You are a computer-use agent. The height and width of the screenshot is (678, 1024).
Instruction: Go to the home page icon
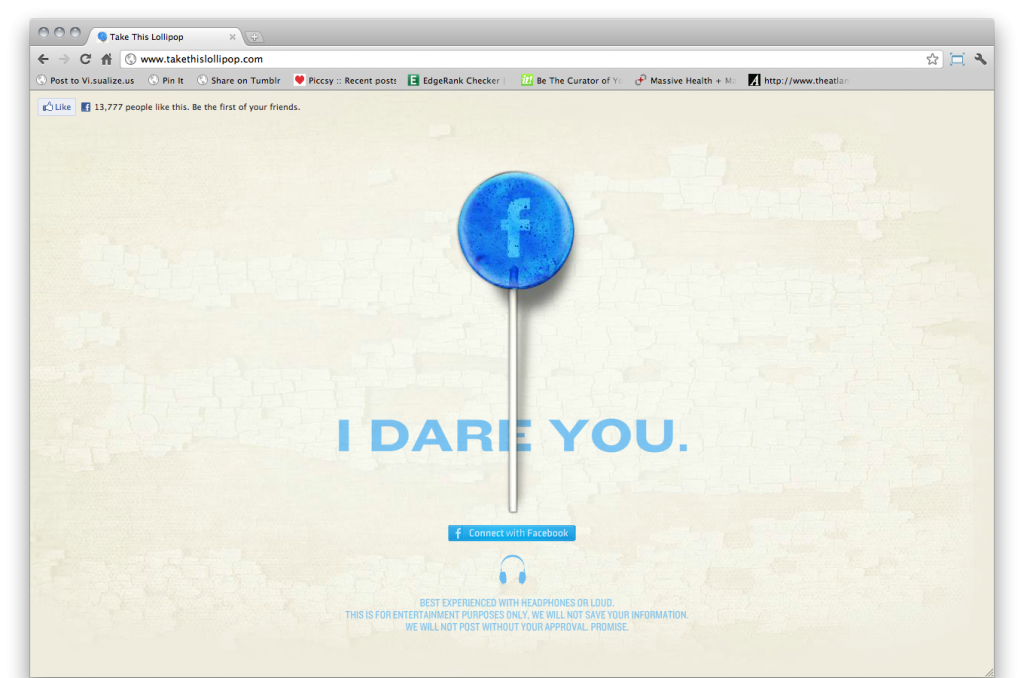click(106, 59)
